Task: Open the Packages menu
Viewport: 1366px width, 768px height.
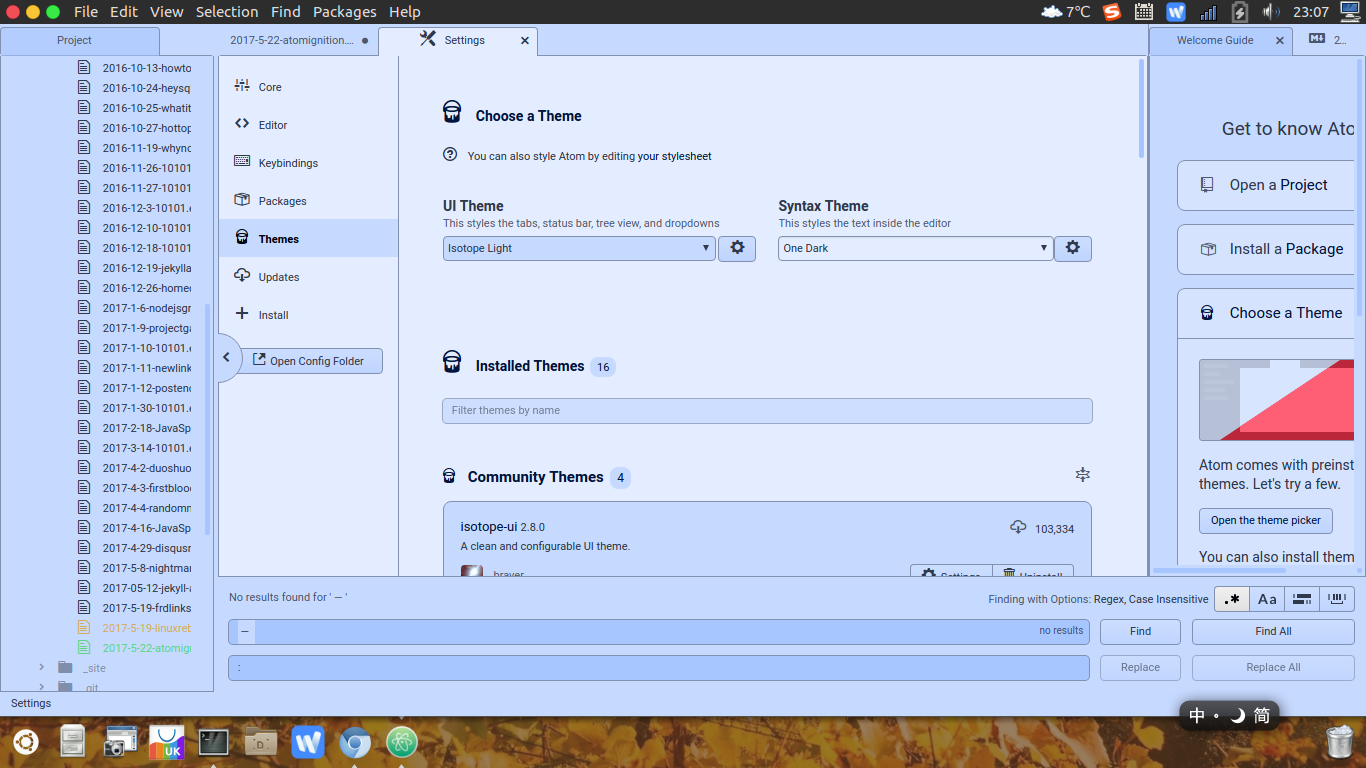Action: (345, 12)
